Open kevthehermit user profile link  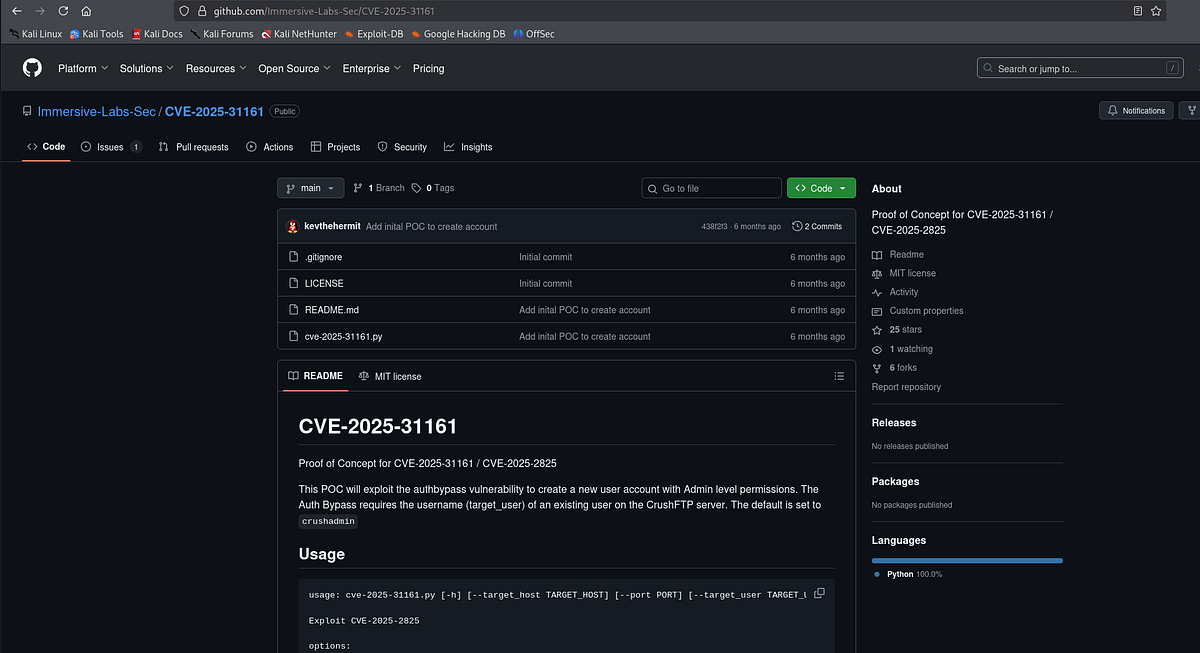[332, 226]
